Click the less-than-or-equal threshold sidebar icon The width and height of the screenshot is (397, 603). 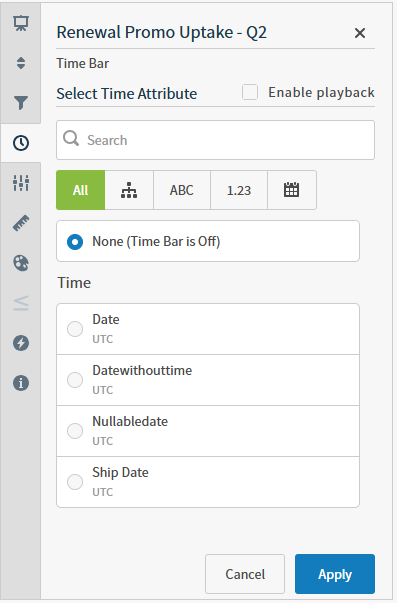point(21,303)
